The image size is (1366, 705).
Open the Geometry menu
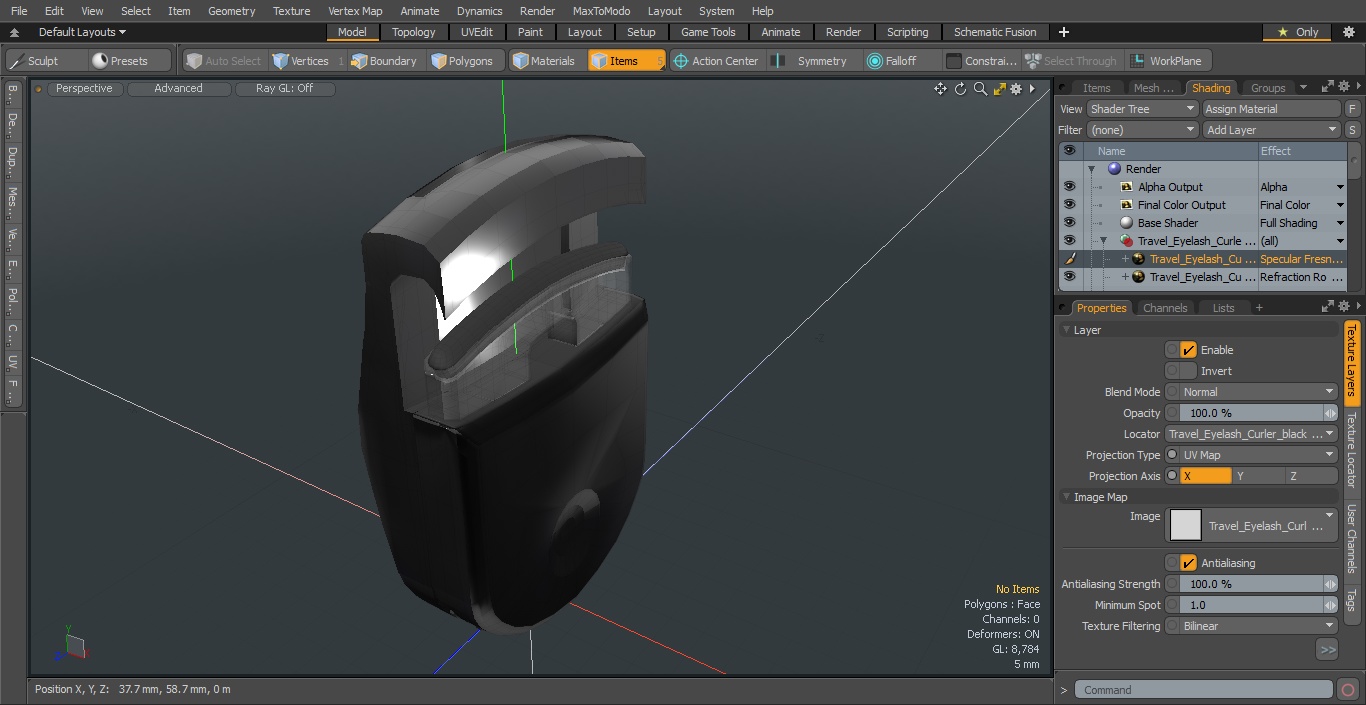(231, 11)
